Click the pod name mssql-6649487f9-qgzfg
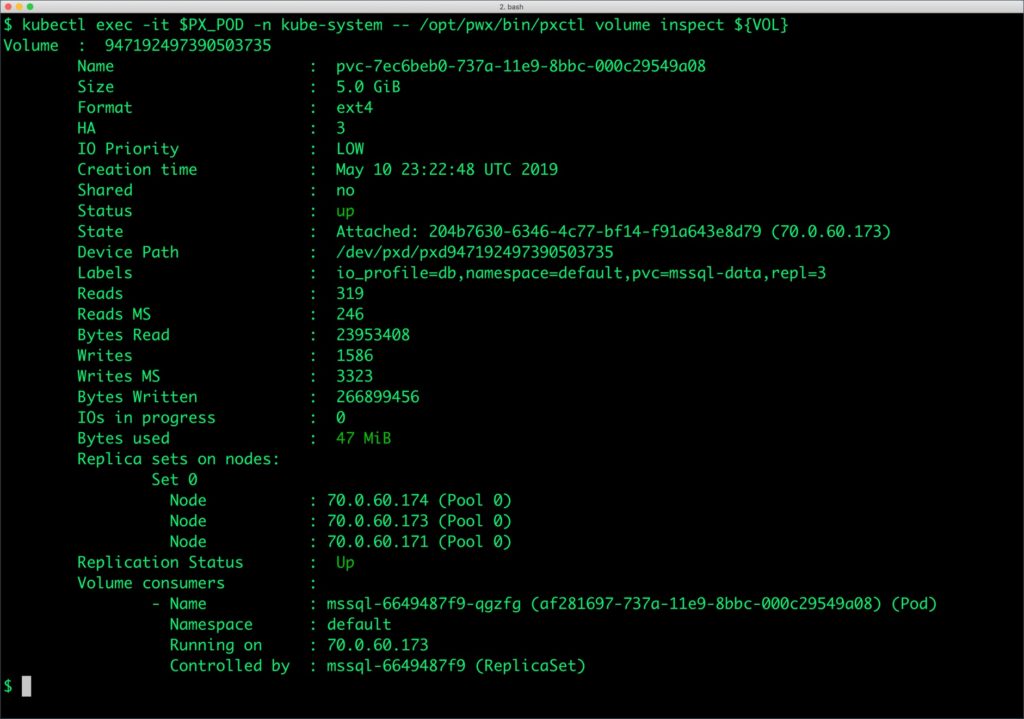The width and height of the screenshot is (1024, 719). pos(419,604)
